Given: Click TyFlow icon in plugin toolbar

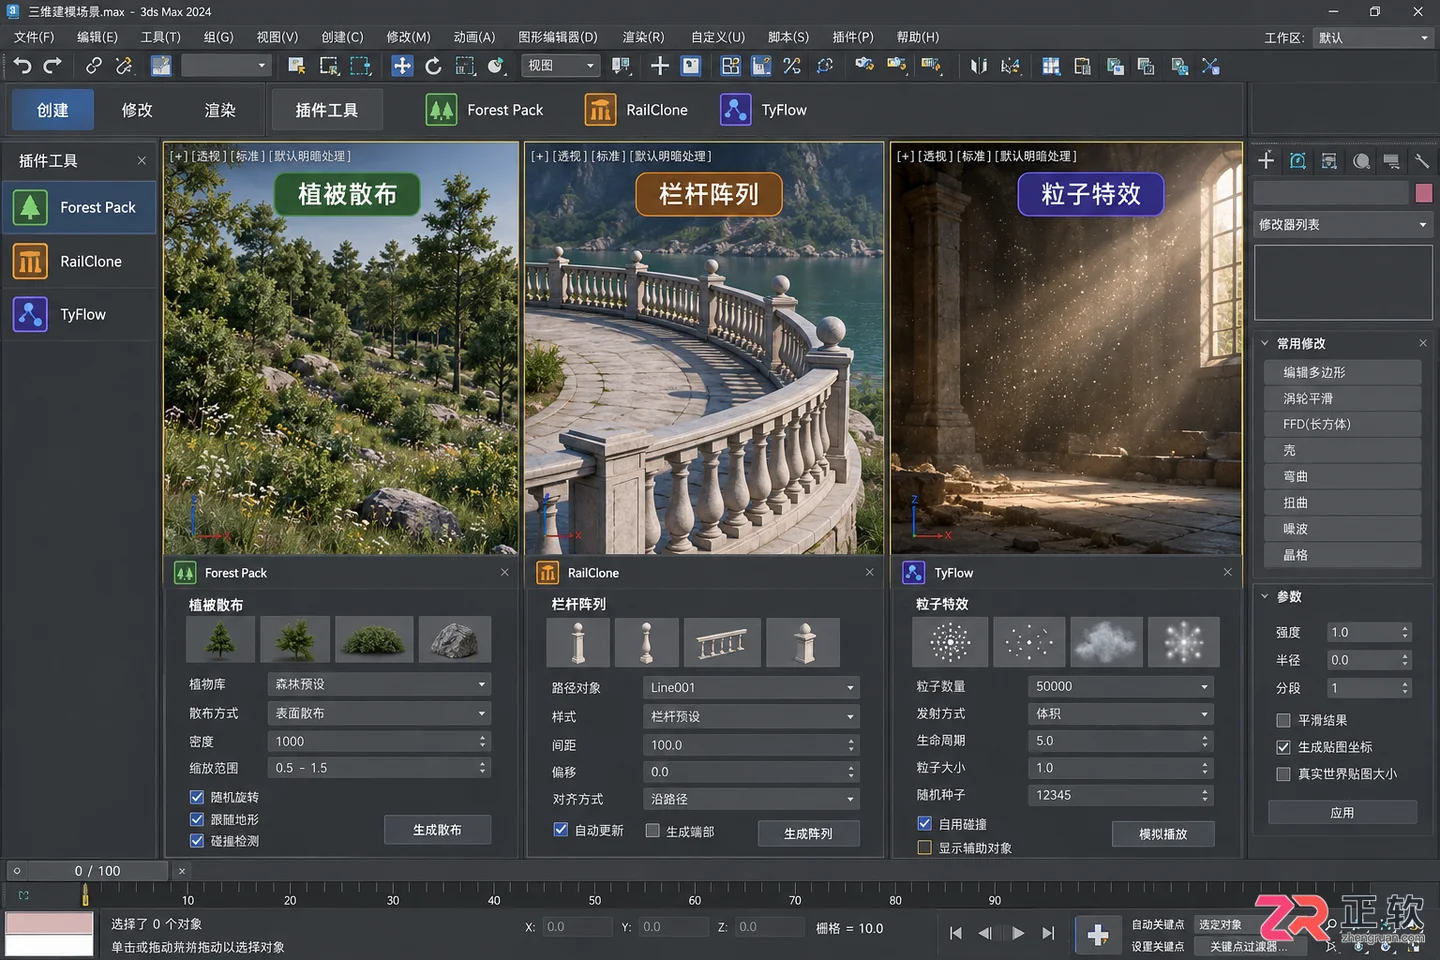Looking at the screenshot, I should (x=735, y=110).
